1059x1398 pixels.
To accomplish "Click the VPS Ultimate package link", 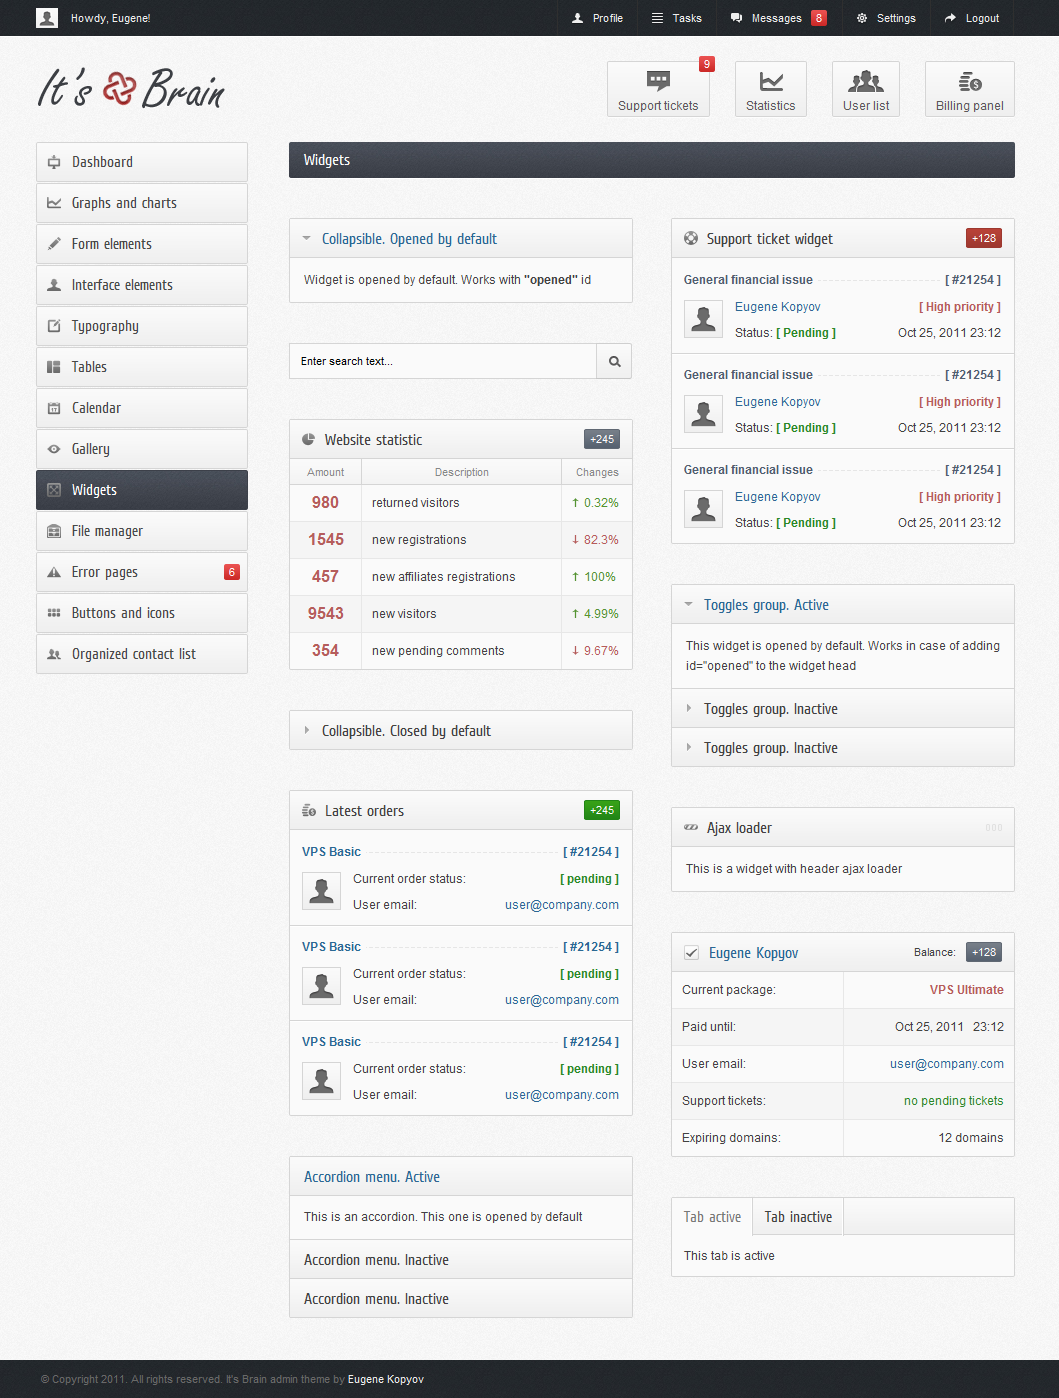I will (x=967, y=990).
